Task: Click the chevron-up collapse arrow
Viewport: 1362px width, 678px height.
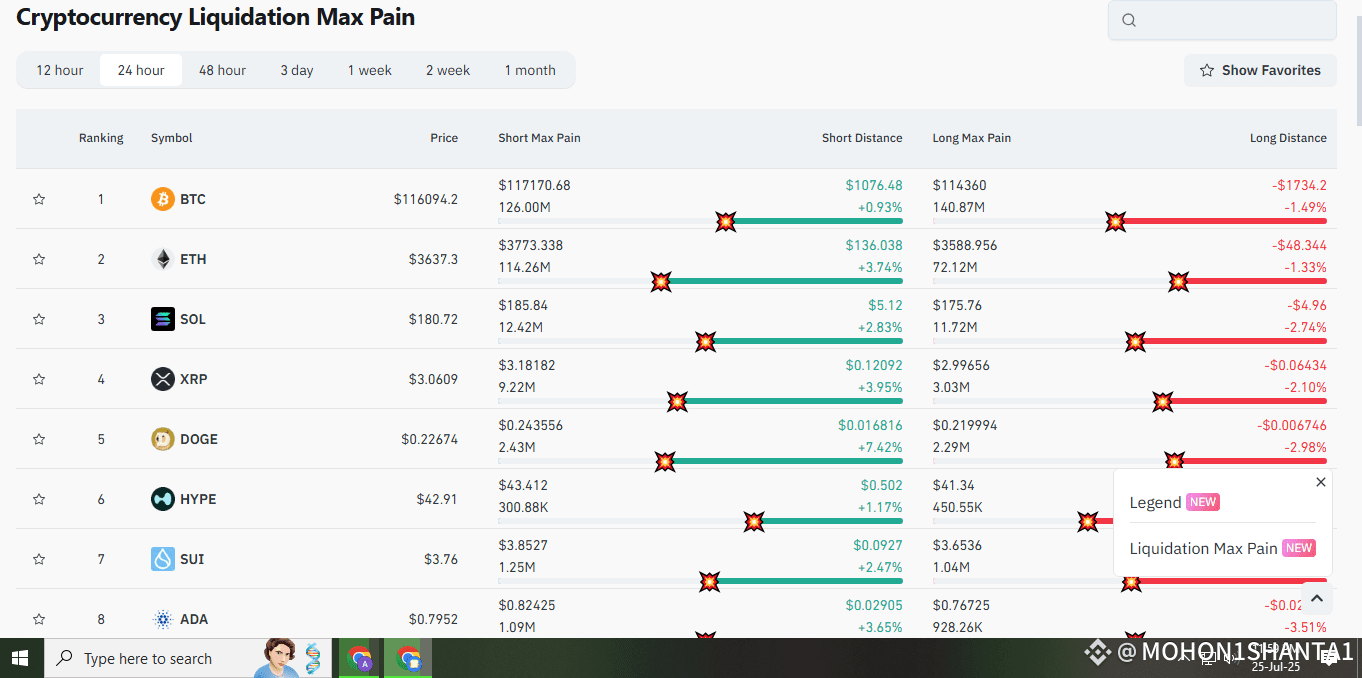Action: [1318, 598]
